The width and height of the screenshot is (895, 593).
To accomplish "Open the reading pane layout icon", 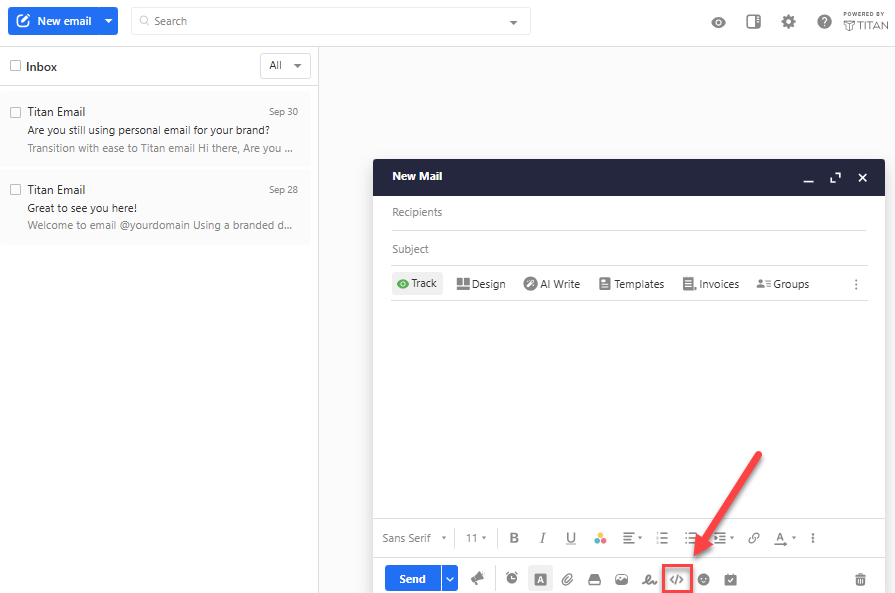I will 753,22.
